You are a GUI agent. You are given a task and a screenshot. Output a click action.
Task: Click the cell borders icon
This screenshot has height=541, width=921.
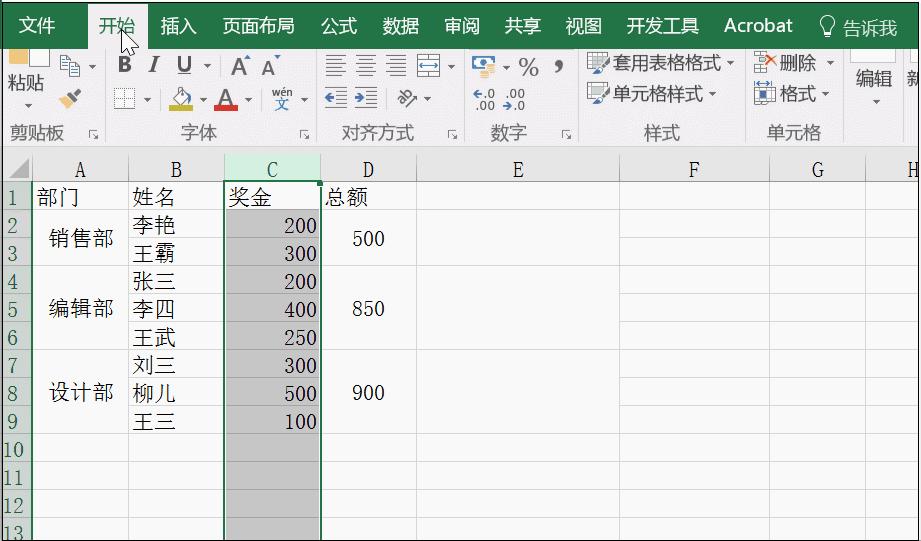click(125, 99)
